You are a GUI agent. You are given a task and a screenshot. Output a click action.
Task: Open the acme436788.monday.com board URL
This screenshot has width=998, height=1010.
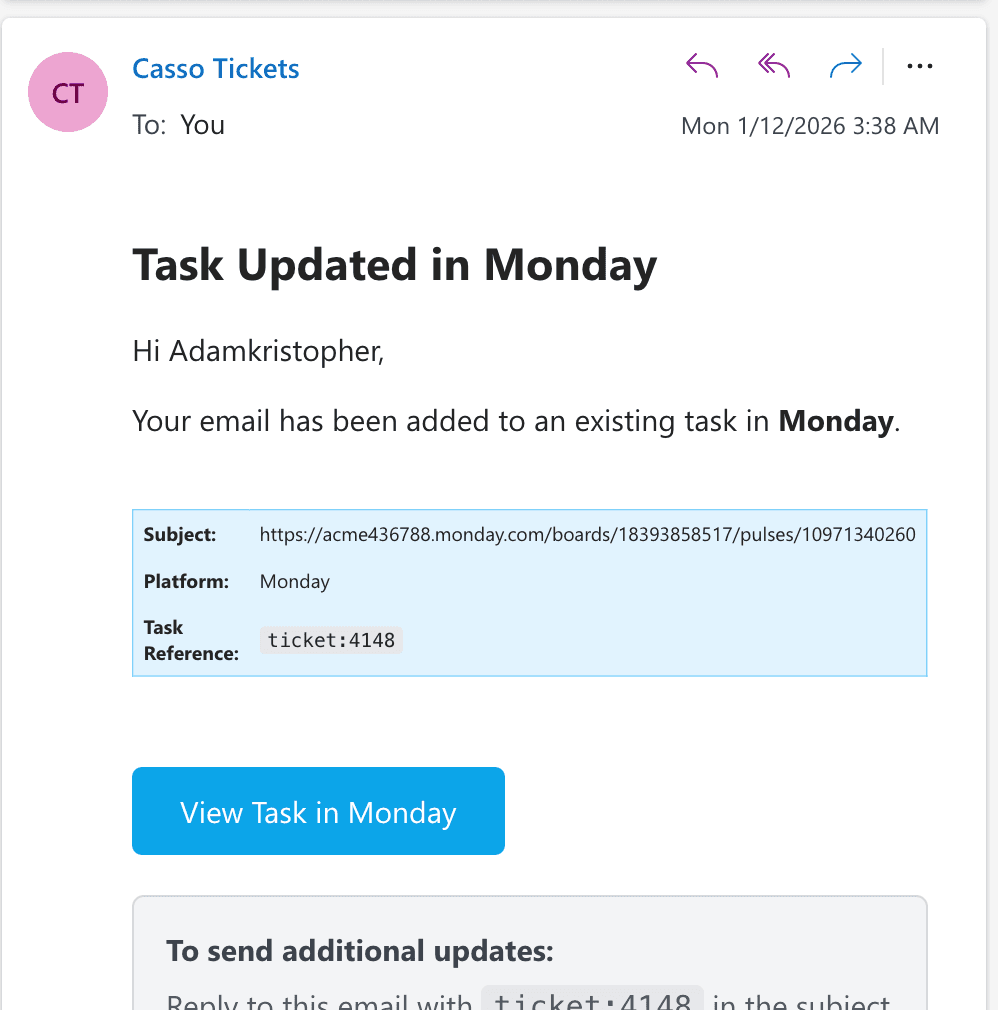[x=588, y=534]
